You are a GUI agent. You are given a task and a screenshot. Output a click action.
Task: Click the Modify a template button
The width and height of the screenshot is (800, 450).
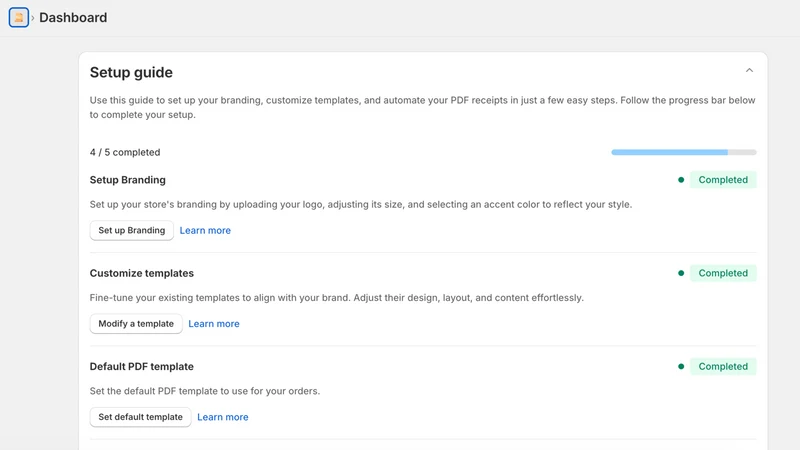(136, 323)
